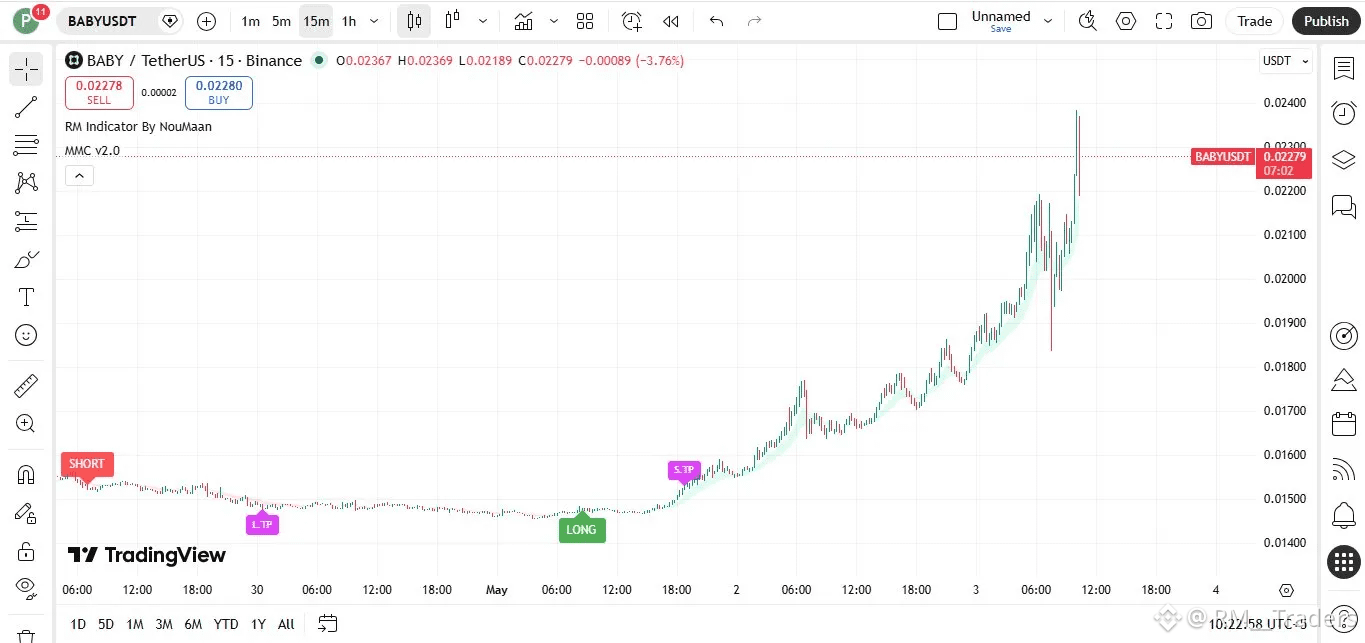Open the USDT currency dropdown

[1285, 61]
